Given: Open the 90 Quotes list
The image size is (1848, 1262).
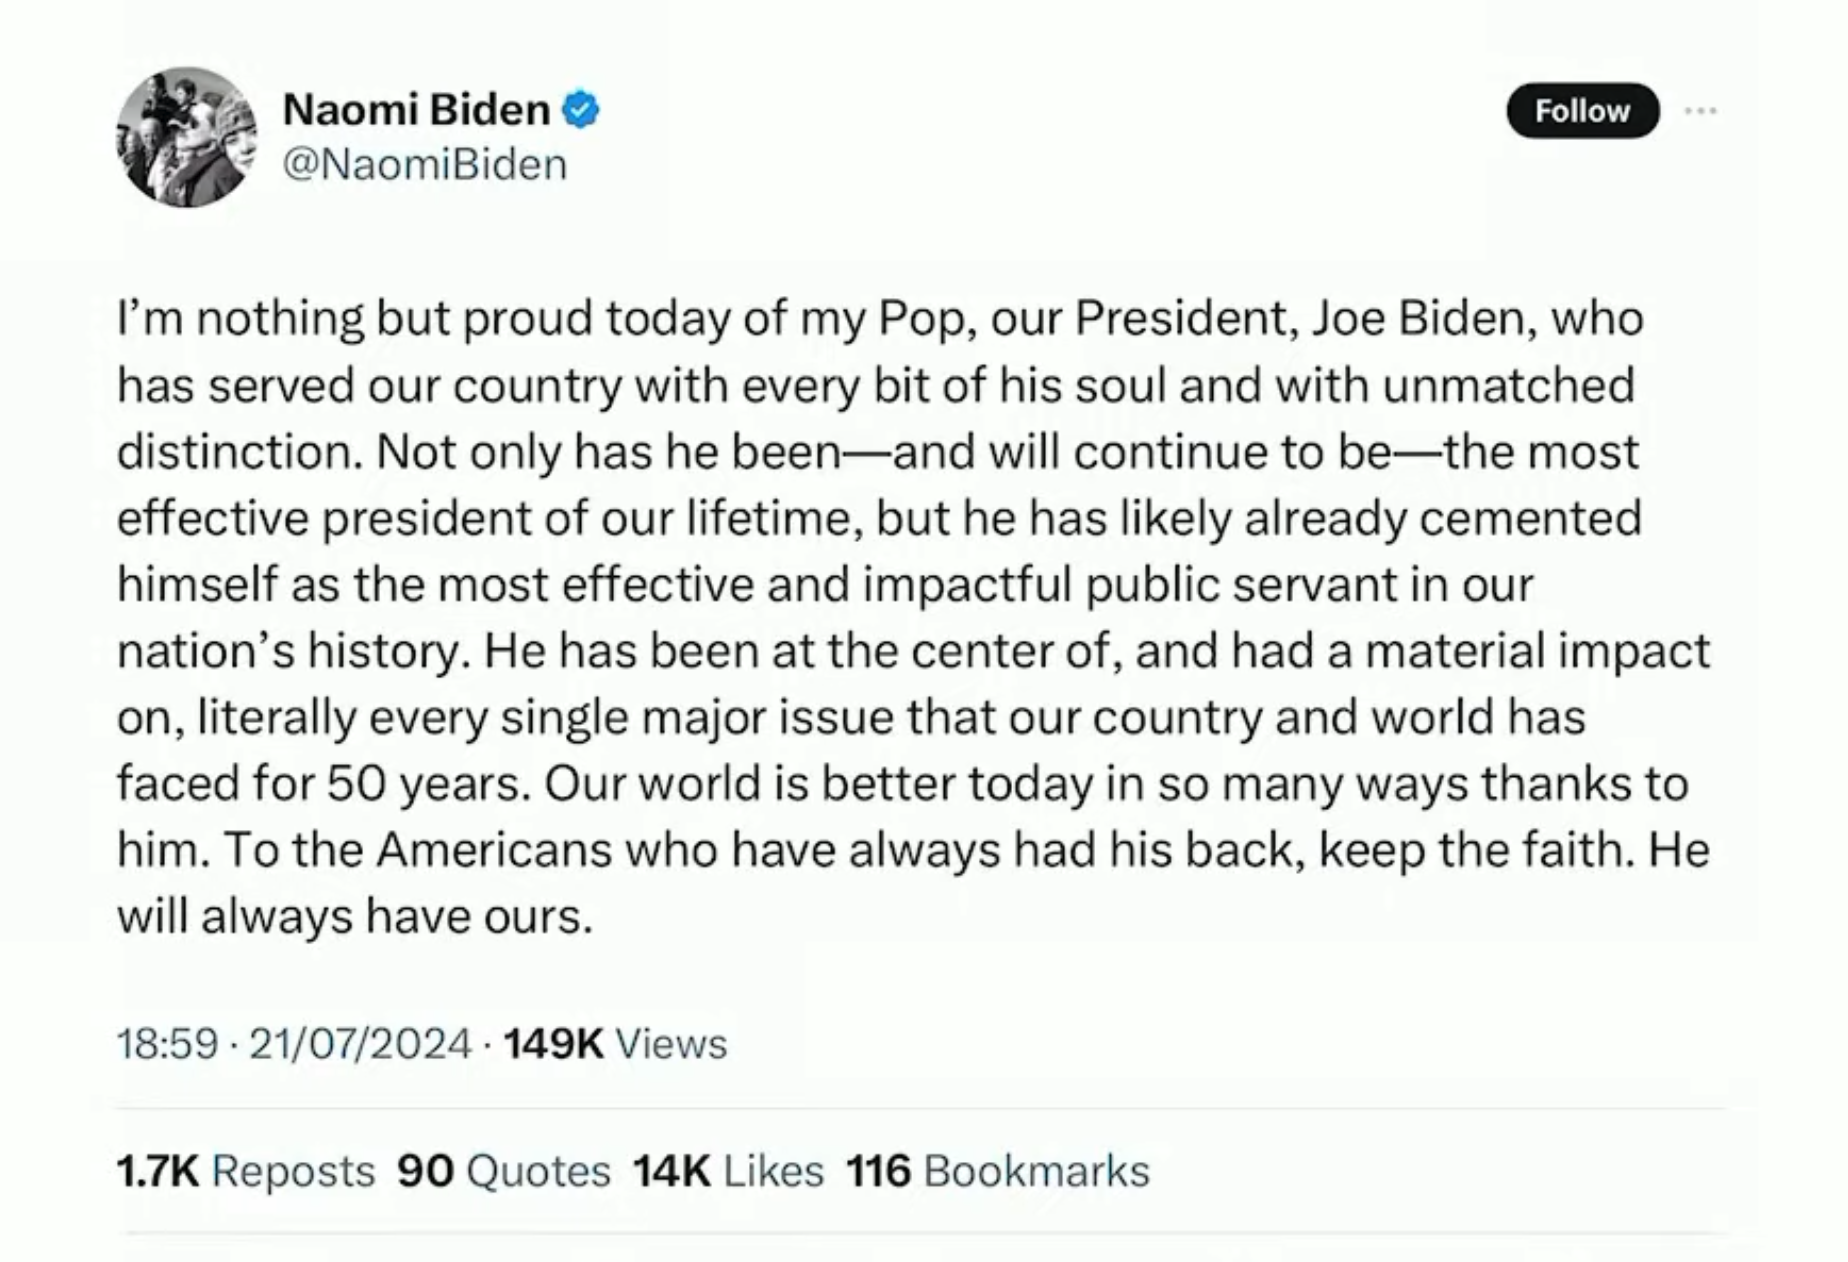Looking at the screenshot, I should pyautogui.click(x=504, y=1171).
